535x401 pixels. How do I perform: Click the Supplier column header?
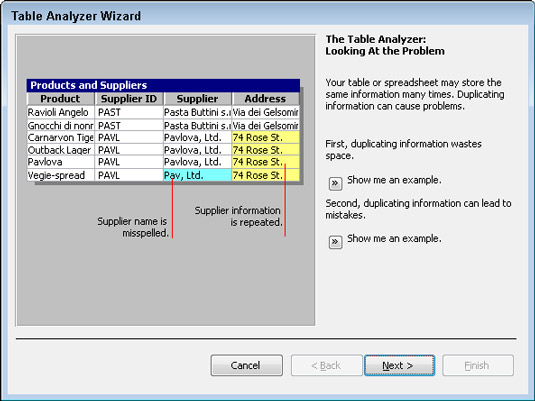point(197,99)
